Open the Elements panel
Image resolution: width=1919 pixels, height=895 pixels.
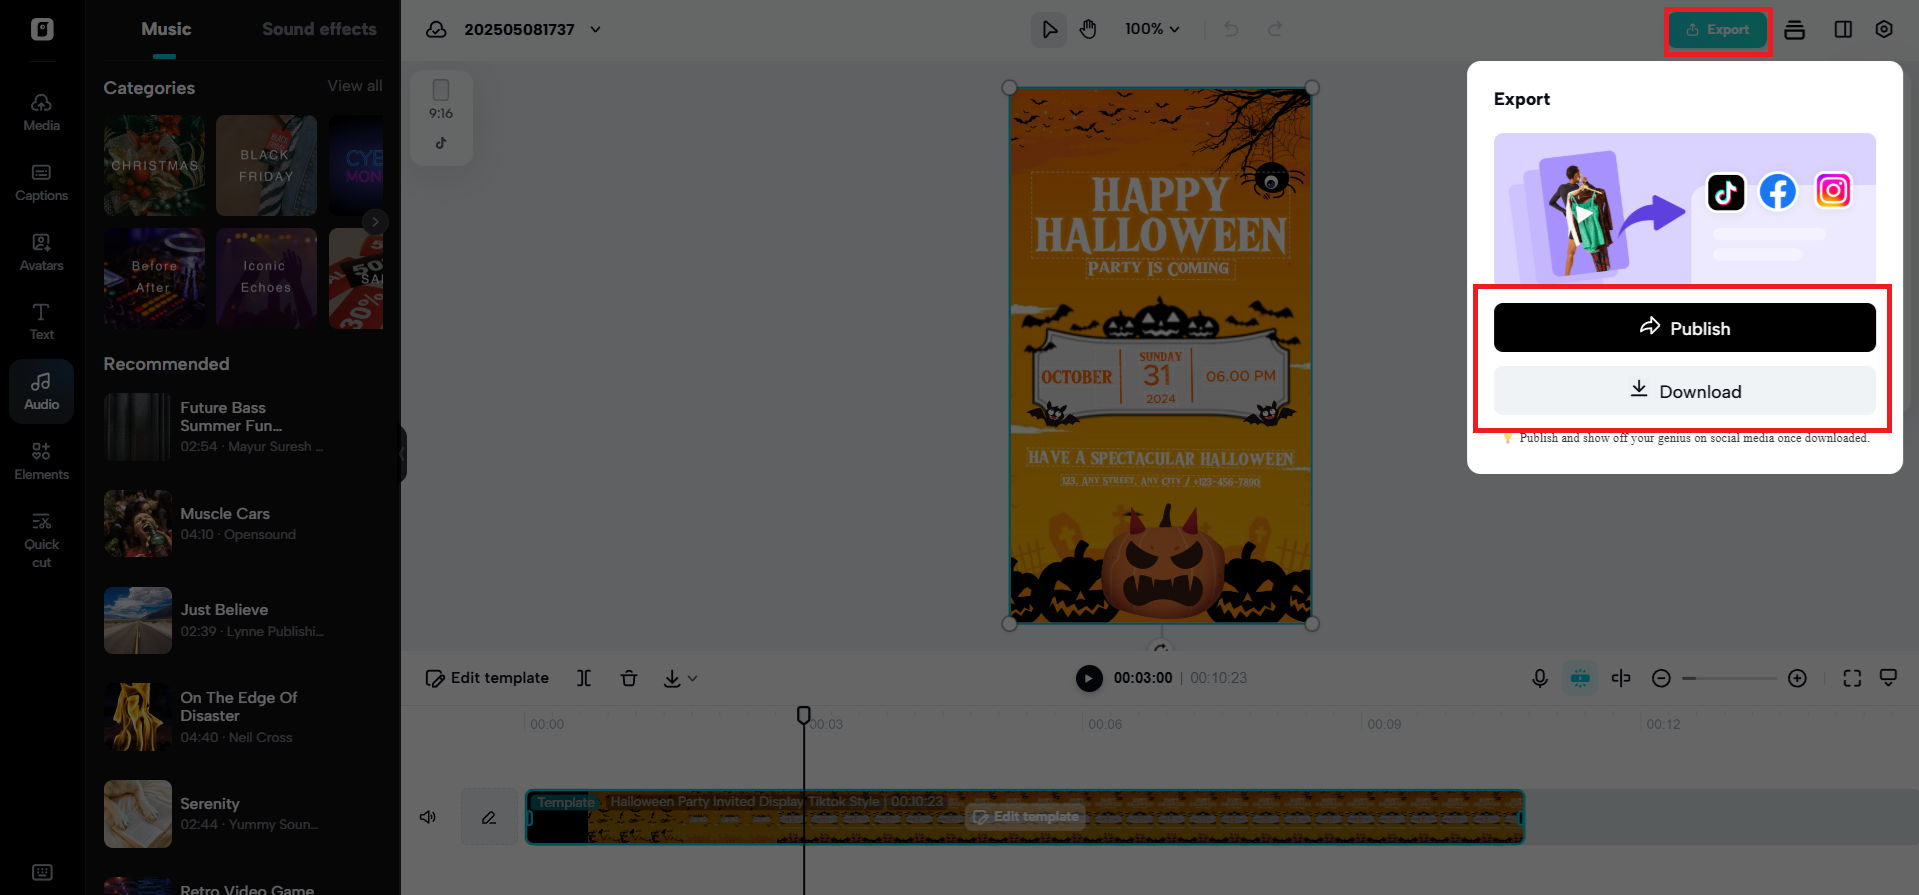(x=41, y=461)
